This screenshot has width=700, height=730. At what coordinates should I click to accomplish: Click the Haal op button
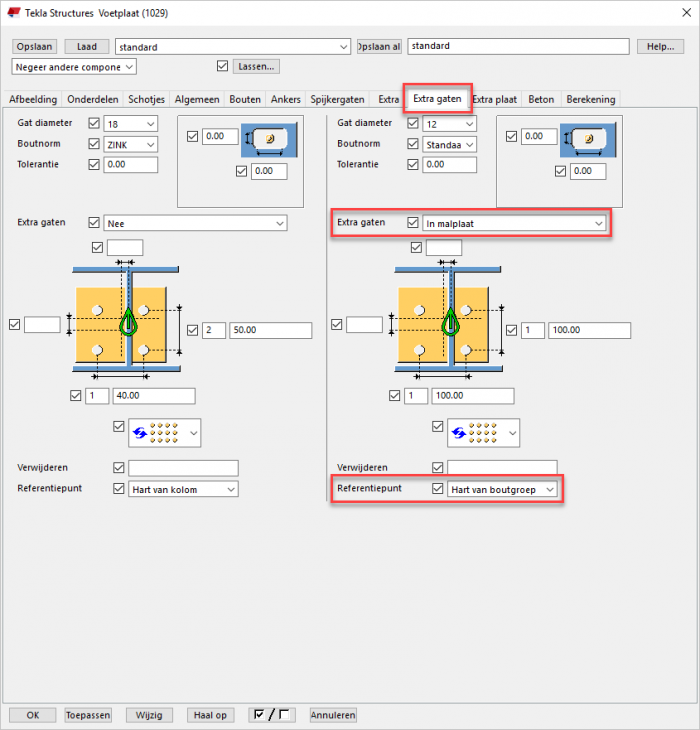coord(210,715)
